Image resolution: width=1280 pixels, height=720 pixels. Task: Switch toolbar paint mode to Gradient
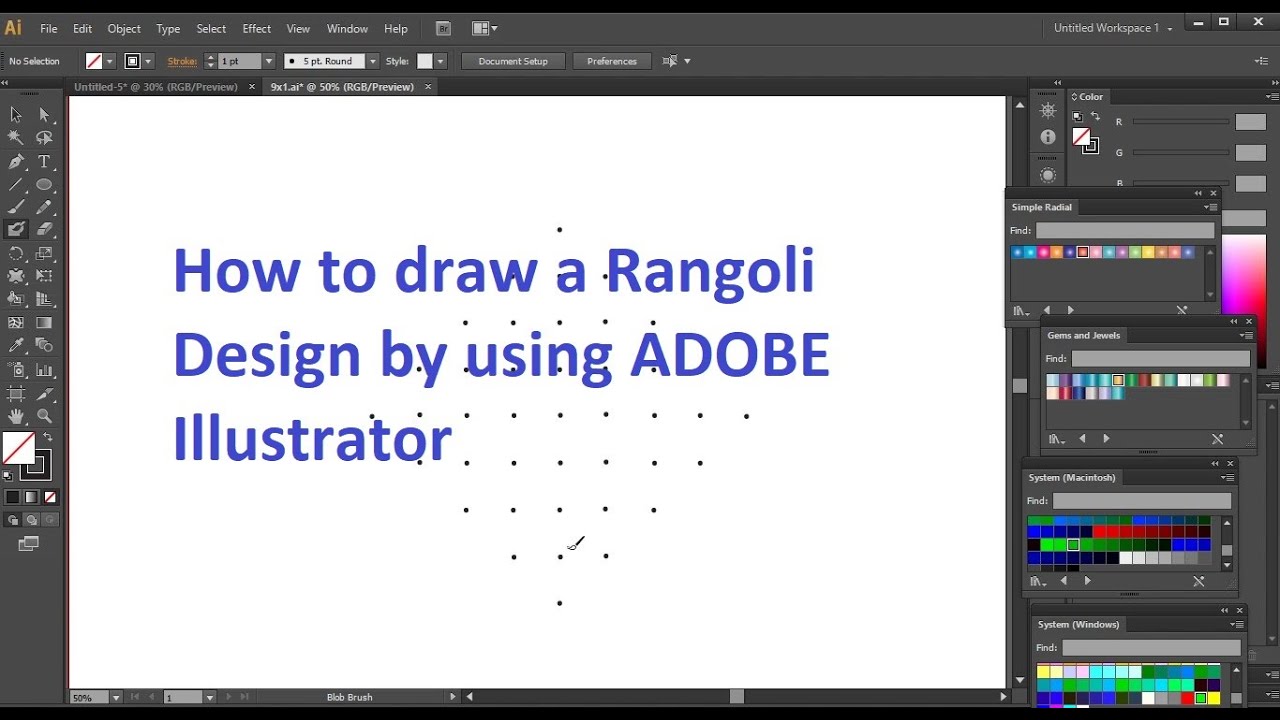coord(31,497)
